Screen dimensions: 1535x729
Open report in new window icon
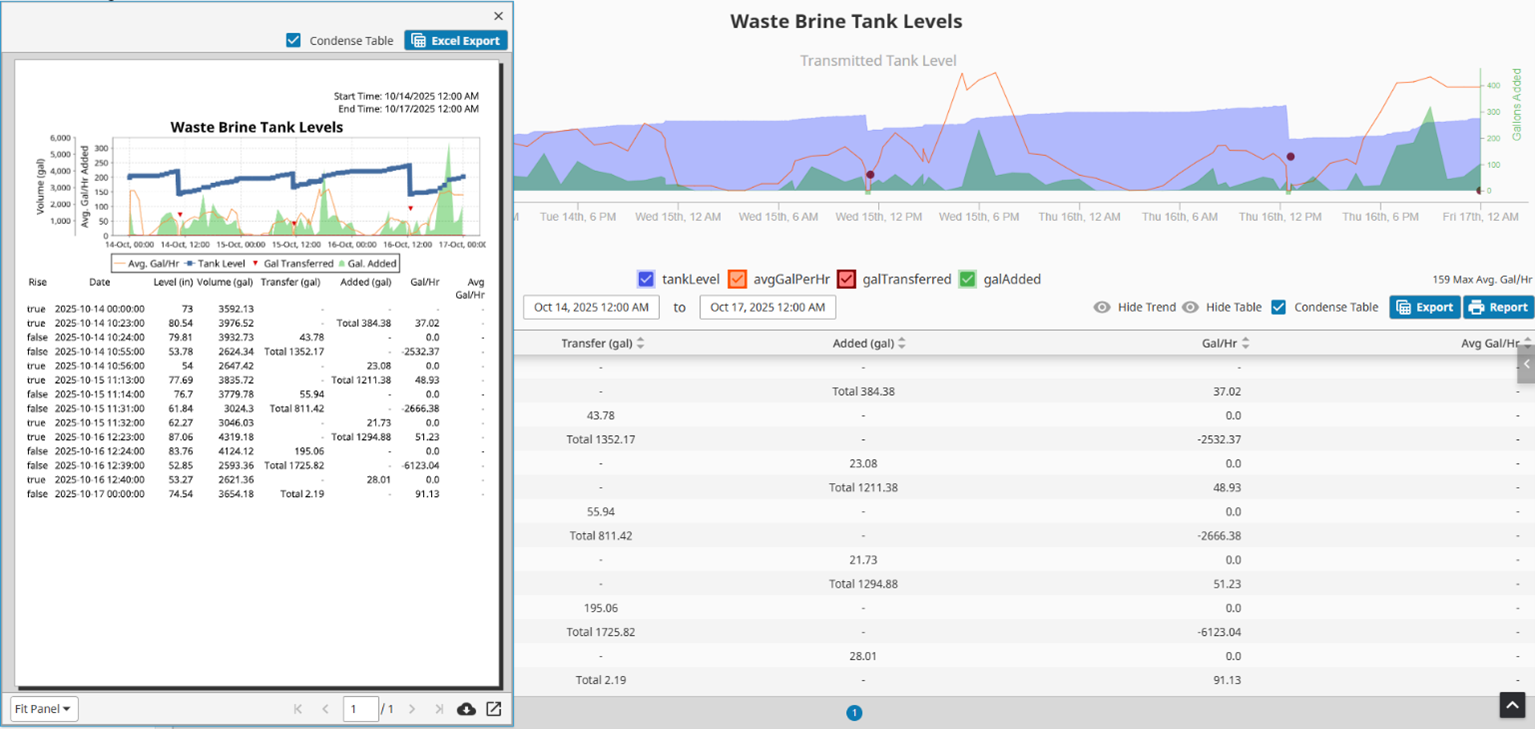click(x=494, y=709)
